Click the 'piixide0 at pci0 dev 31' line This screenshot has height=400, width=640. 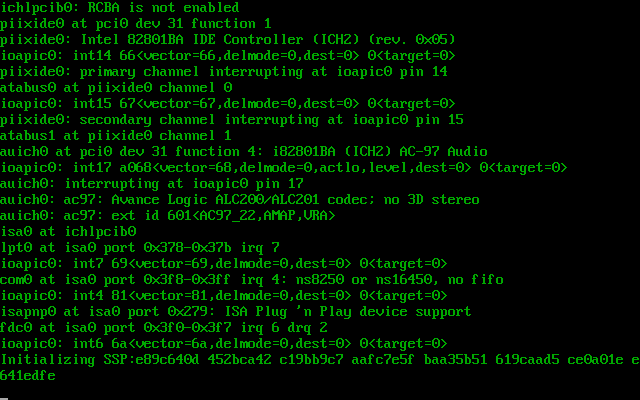pyautogui.click(x=135, y=23)
